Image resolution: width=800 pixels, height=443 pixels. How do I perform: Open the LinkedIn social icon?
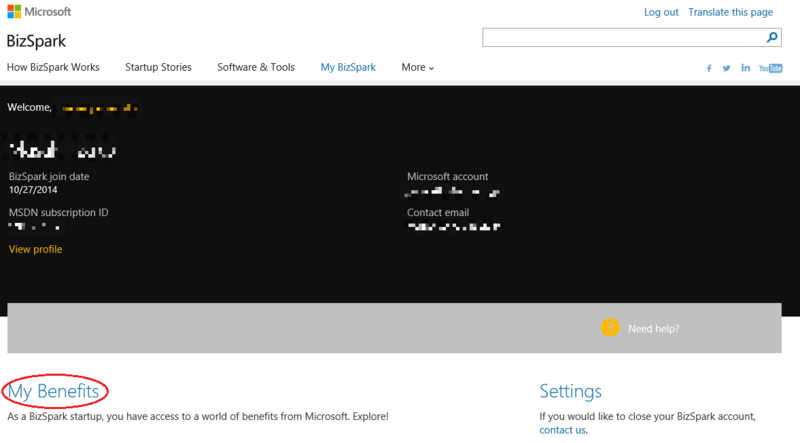pyautogui.click(x=745, y=68)
